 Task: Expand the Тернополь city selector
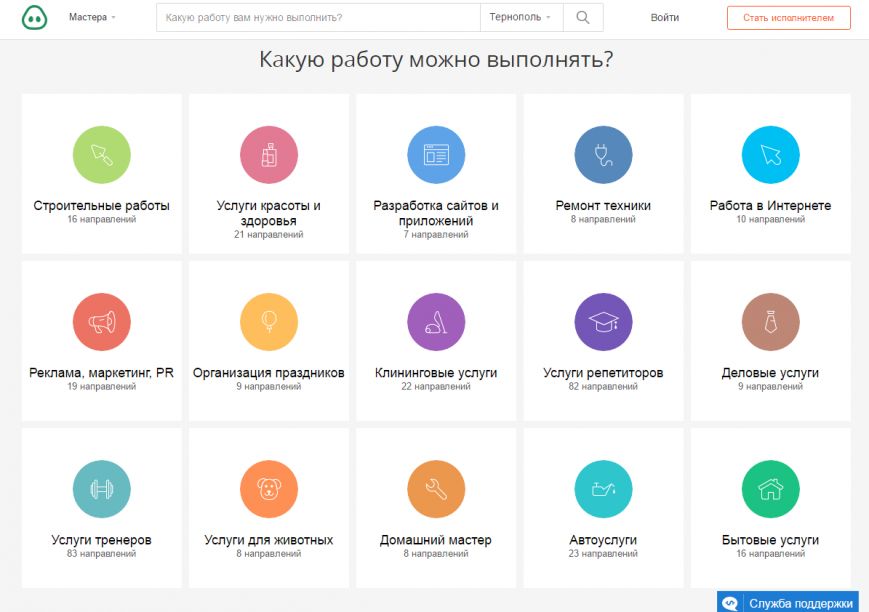click(521, 17)
